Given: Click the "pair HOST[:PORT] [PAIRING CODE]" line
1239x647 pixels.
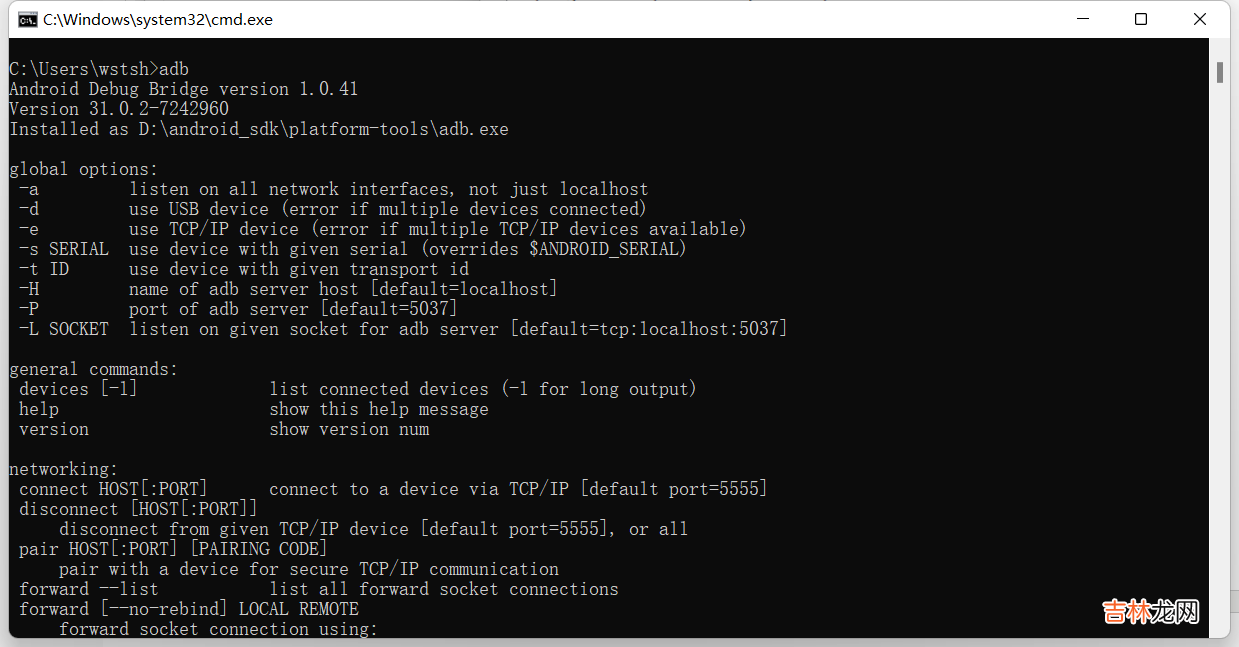Looking at the screenshot, I should point(173,549).
